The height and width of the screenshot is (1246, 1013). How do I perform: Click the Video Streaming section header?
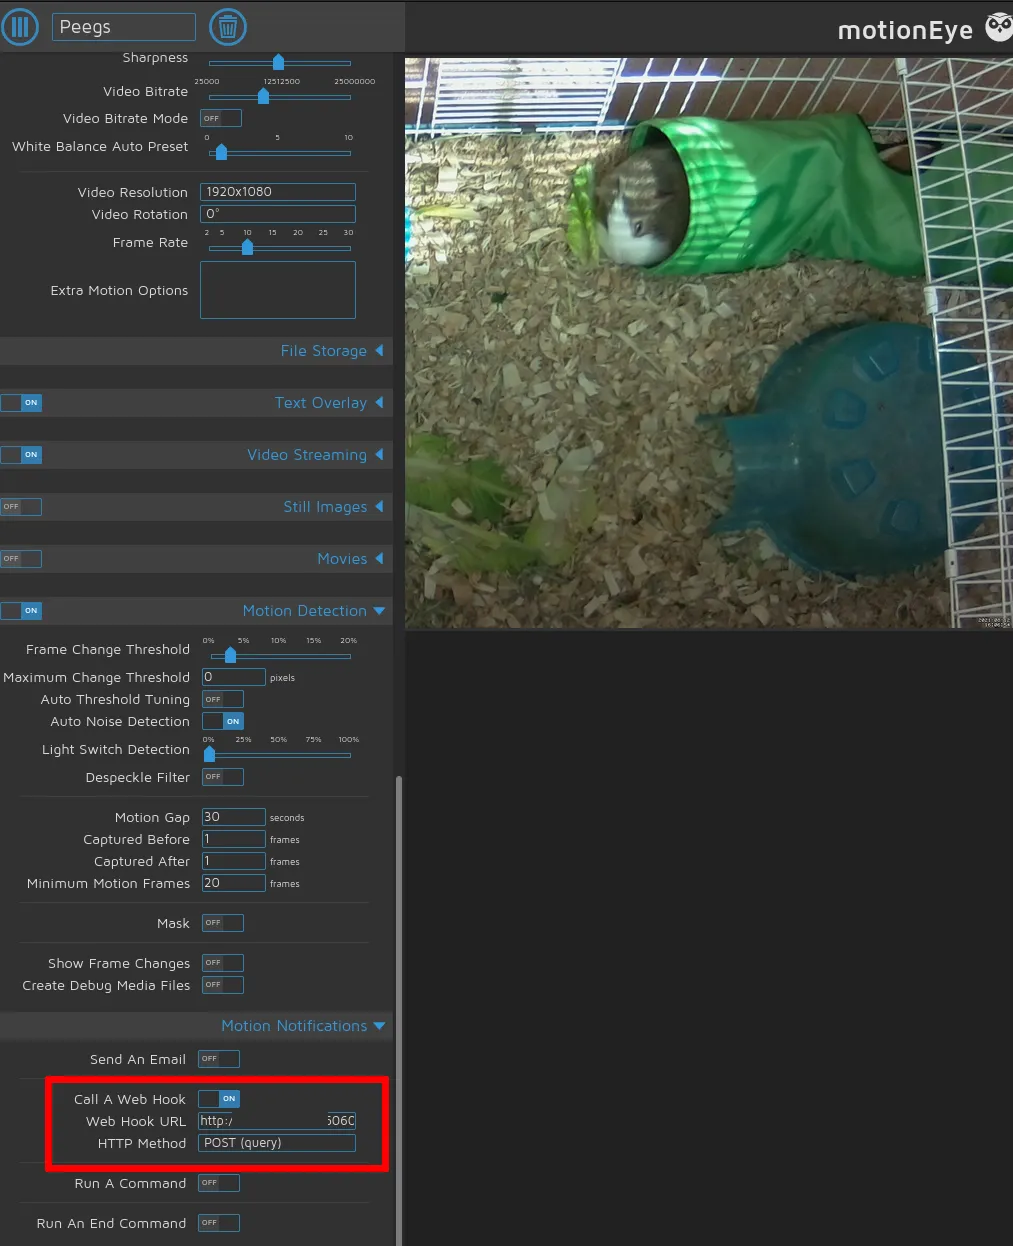[x=307, y=454]
